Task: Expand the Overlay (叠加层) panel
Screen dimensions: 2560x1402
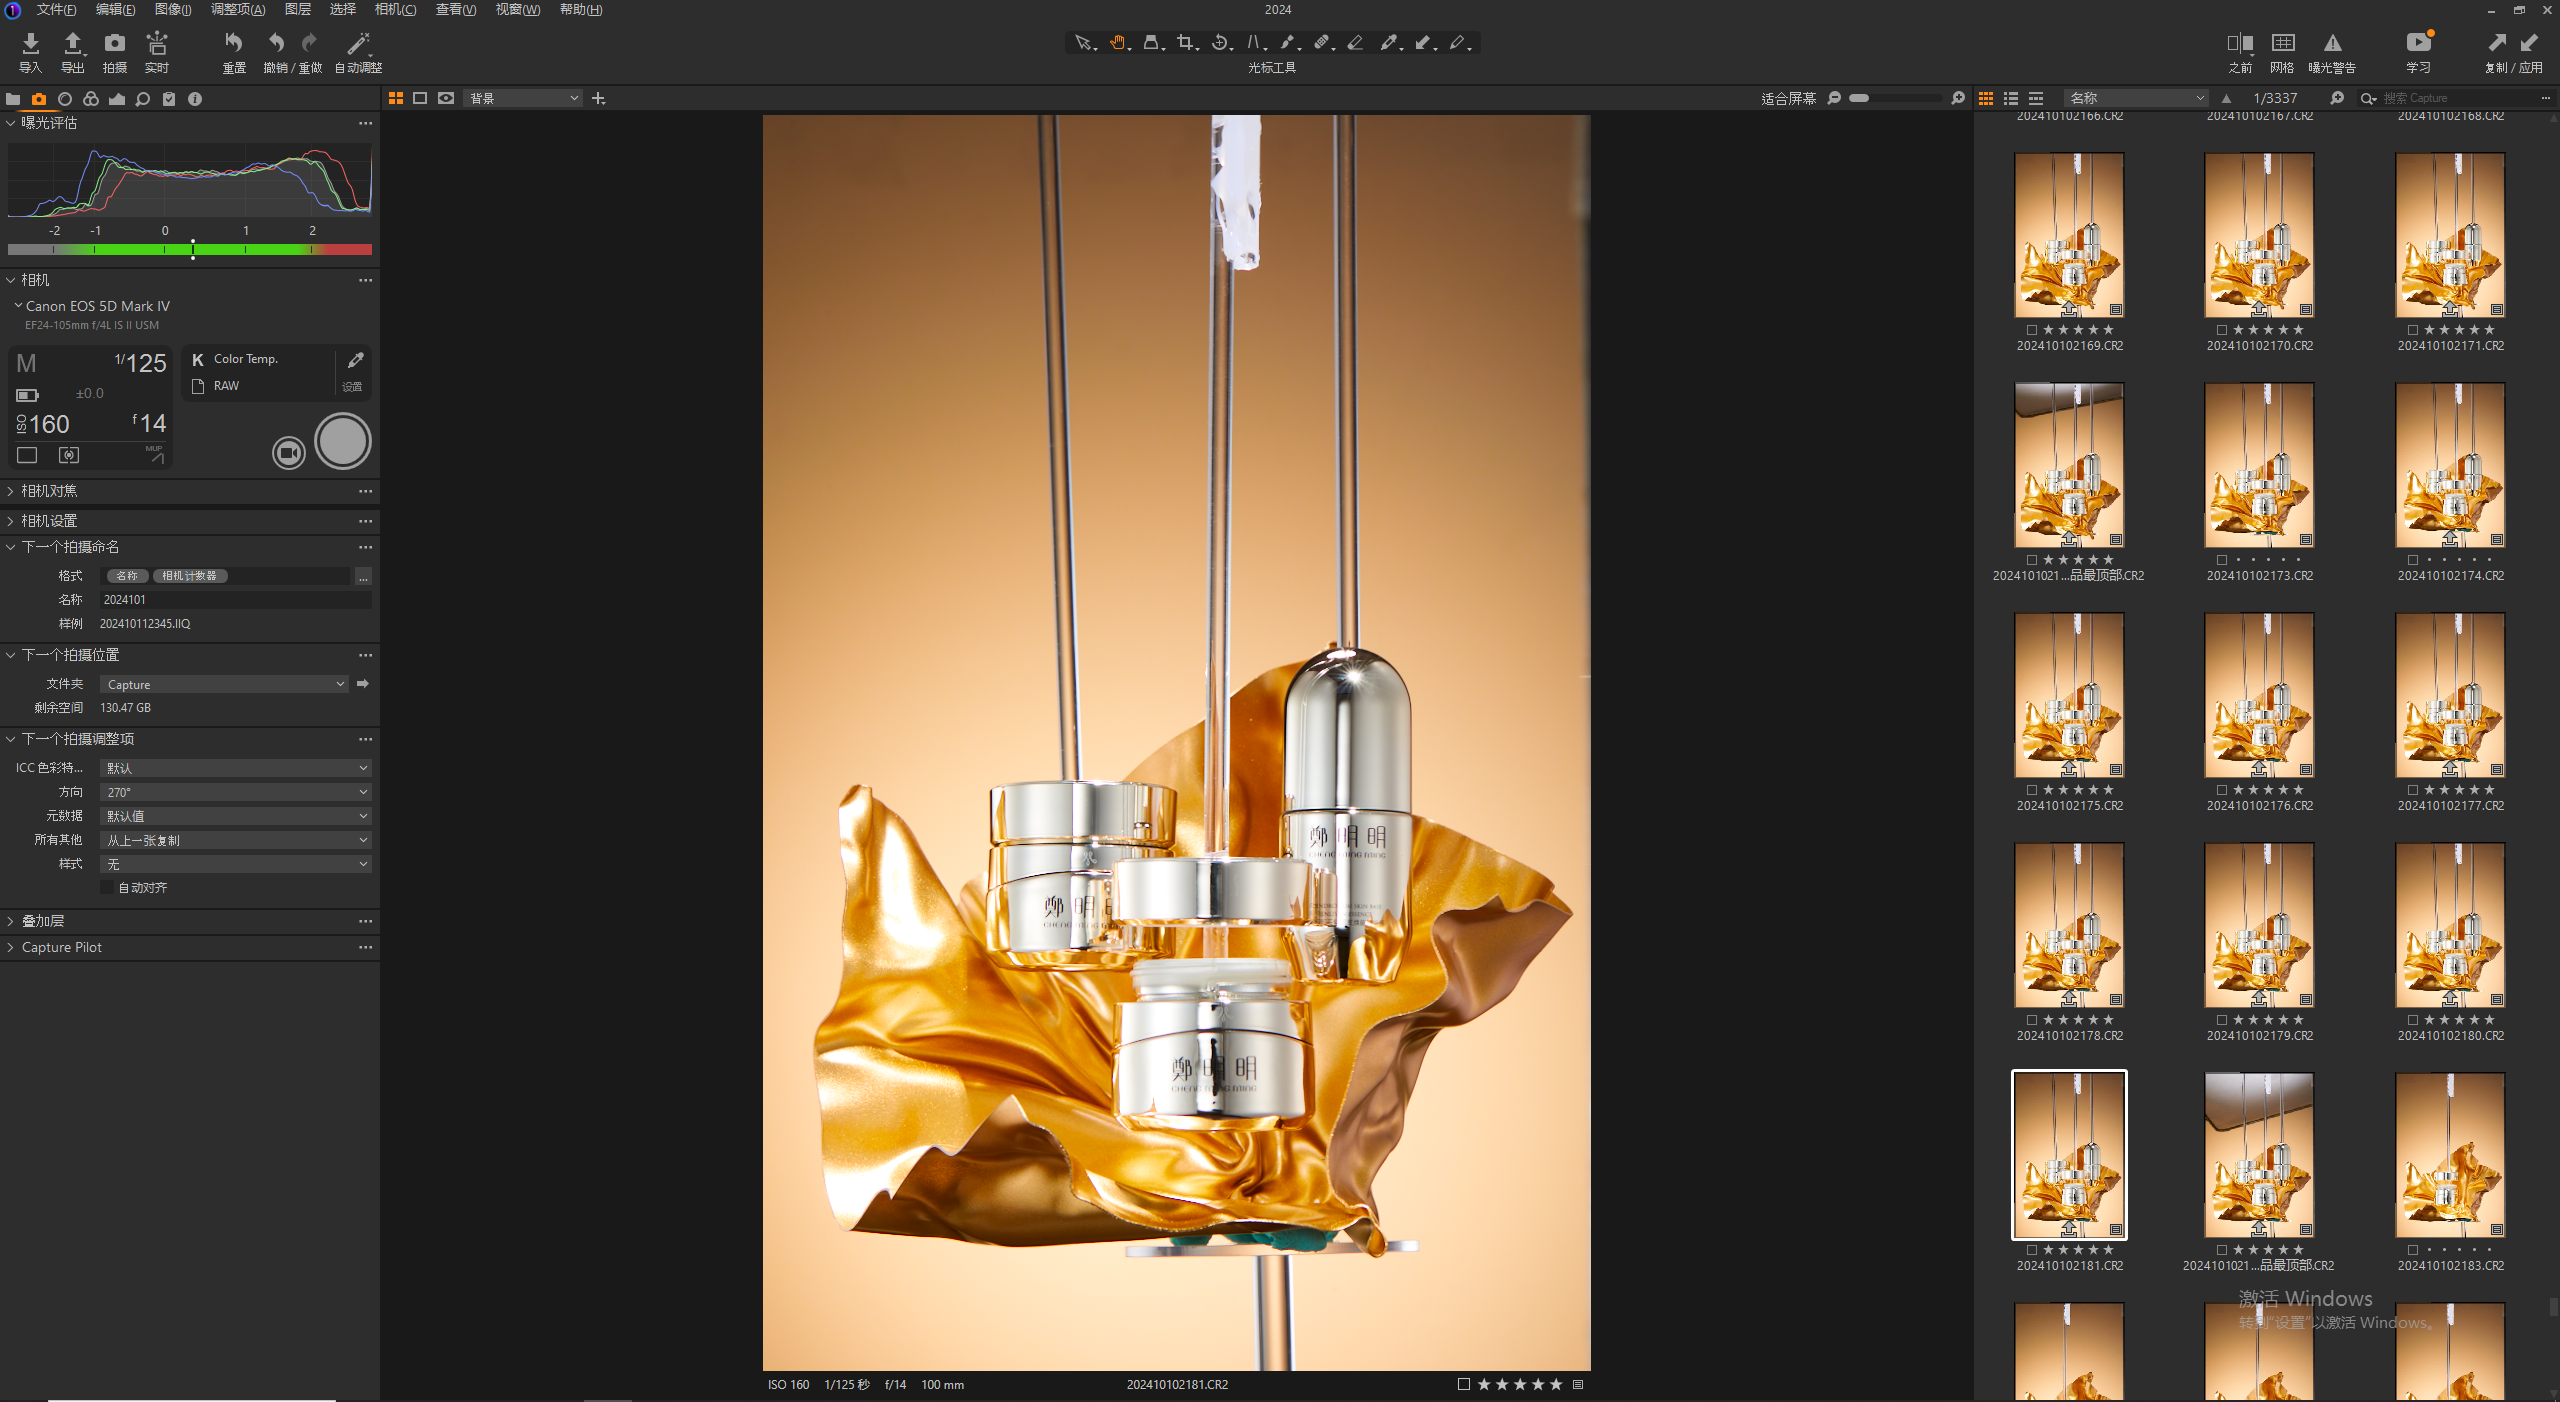Action: (x=11, y=921)
